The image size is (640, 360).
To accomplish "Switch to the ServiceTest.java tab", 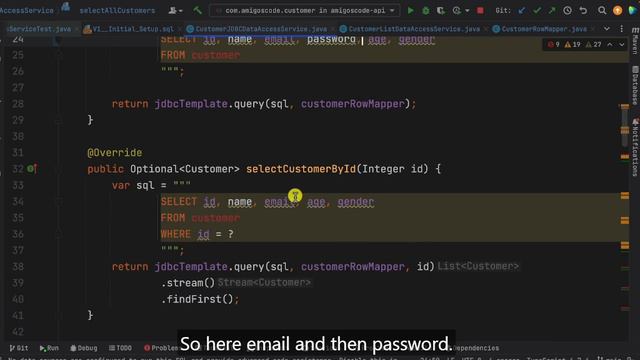I will [x=39, y=29].
